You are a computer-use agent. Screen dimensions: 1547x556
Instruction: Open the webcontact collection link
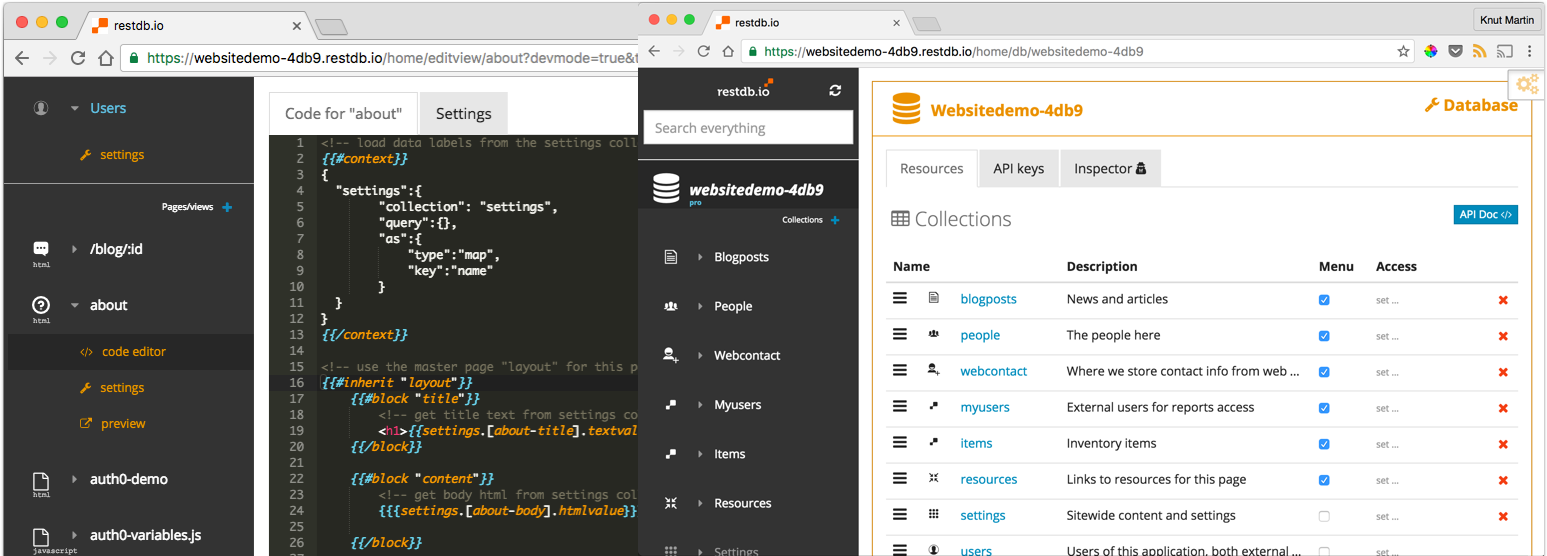994,371
